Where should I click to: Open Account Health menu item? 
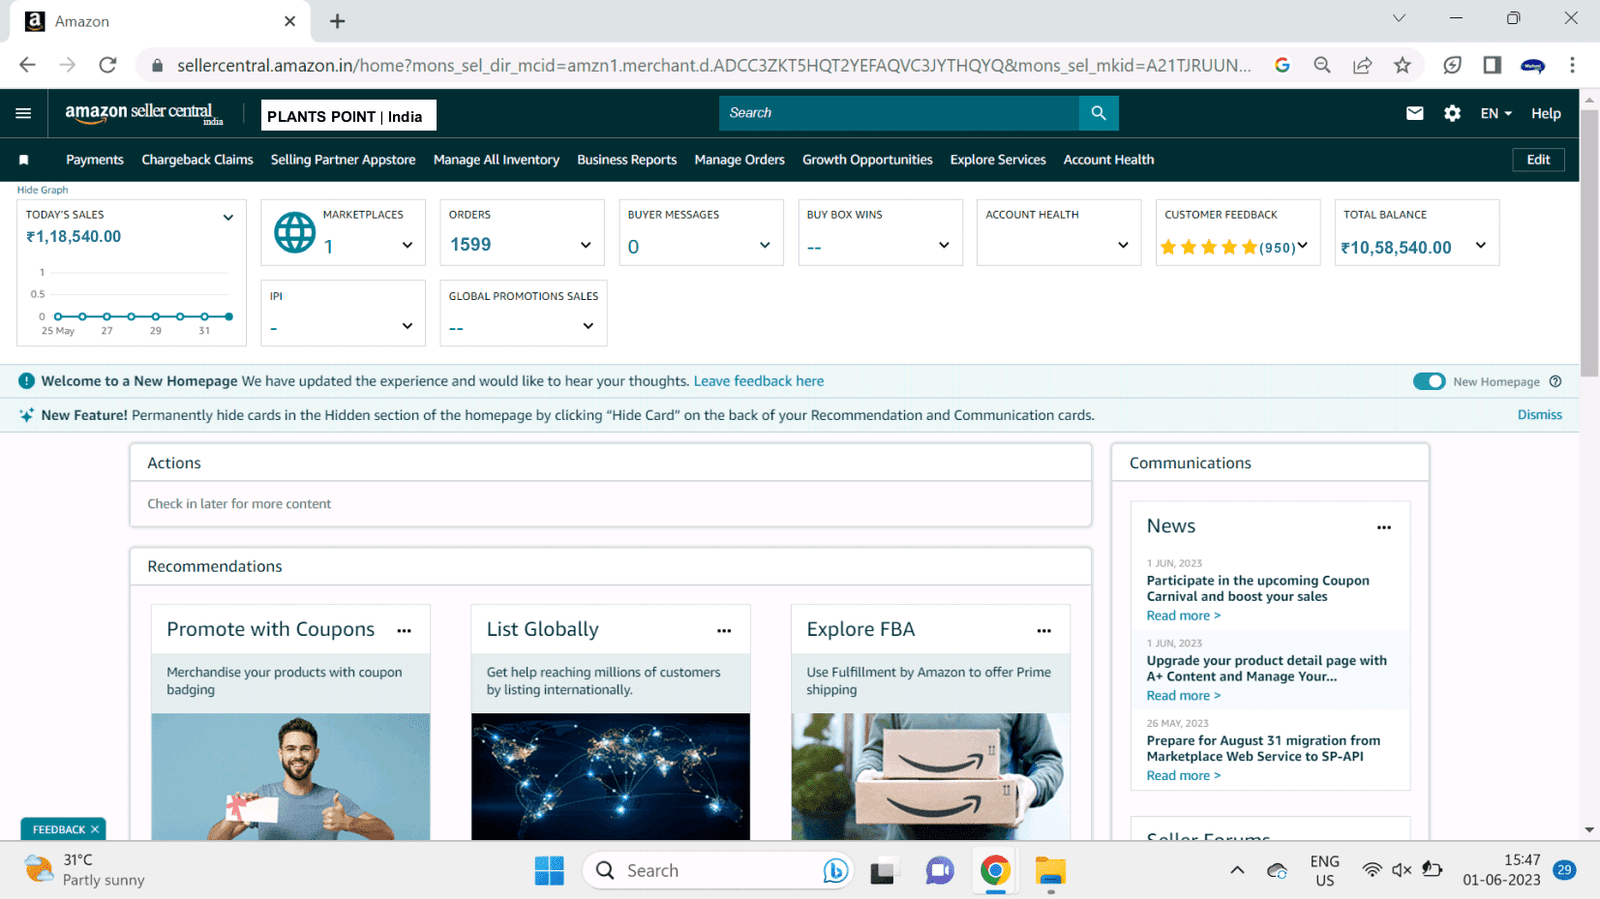pyautogui.click(x=1108, y=160)
